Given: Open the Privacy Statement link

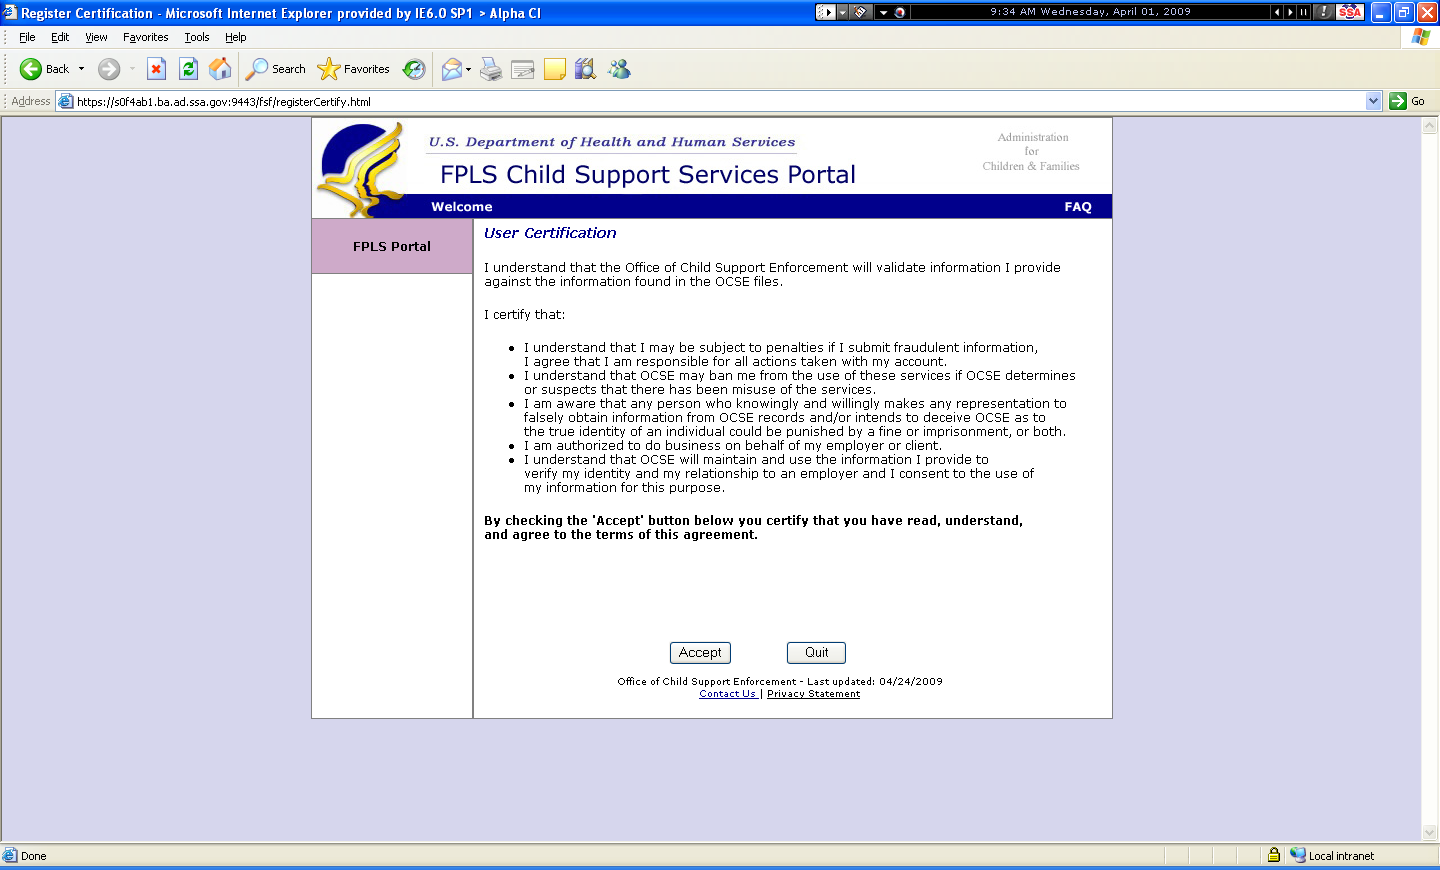Looking at the screenshot, I should pyautogui.click(x=813, y=694).
